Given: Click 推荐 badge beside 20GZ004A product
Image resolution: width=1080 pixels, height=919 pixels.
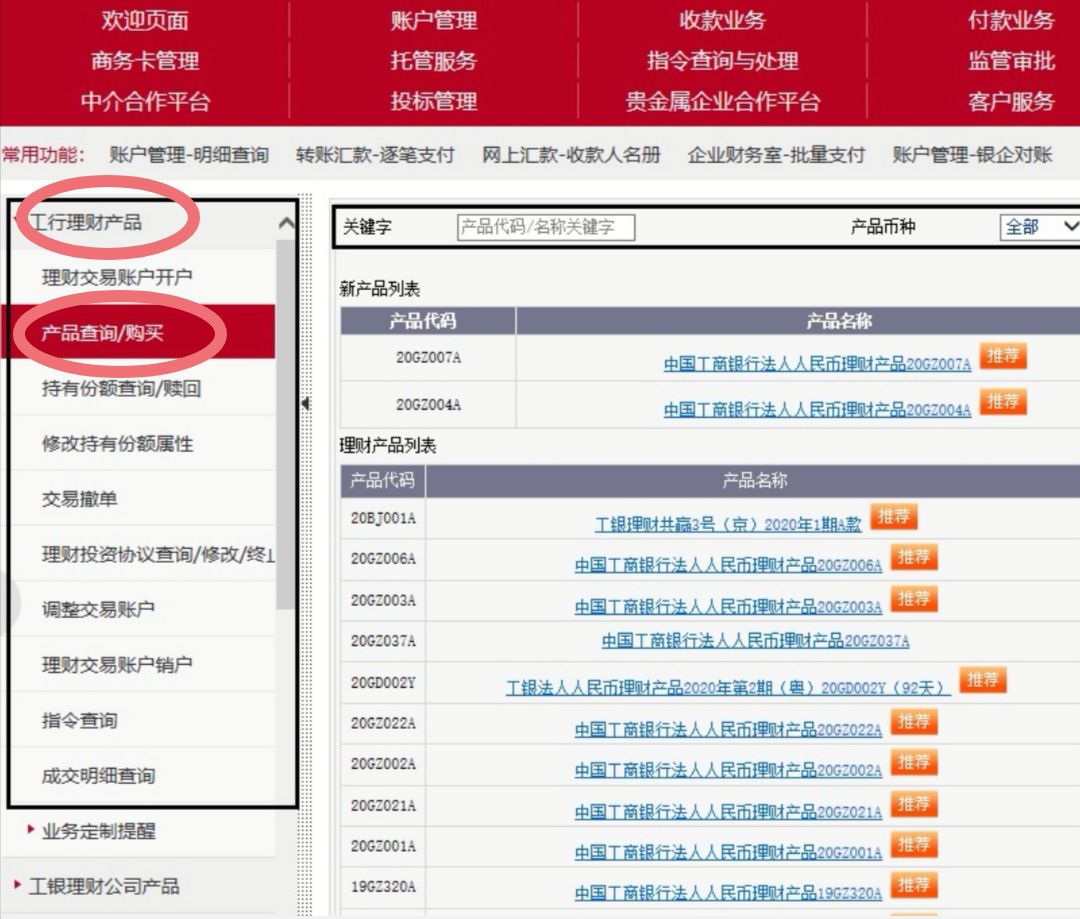Looking at the screenshot, I should [1003, 401].
